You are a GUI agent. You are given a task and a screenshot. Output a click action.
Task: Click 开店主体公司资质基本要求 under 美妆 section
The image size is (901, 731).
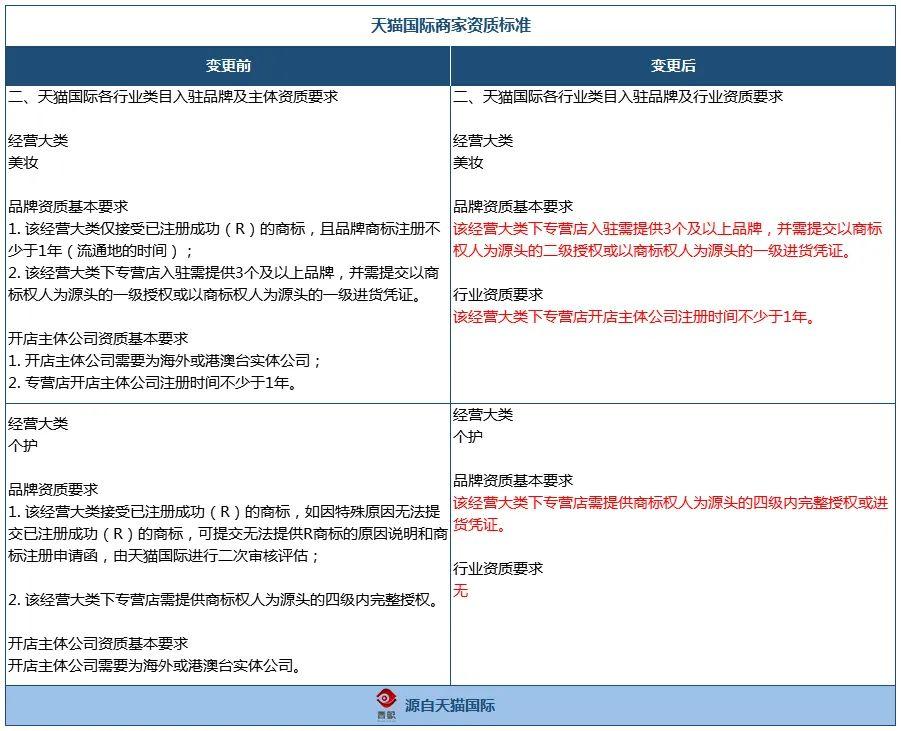click(x=98, y=338)
